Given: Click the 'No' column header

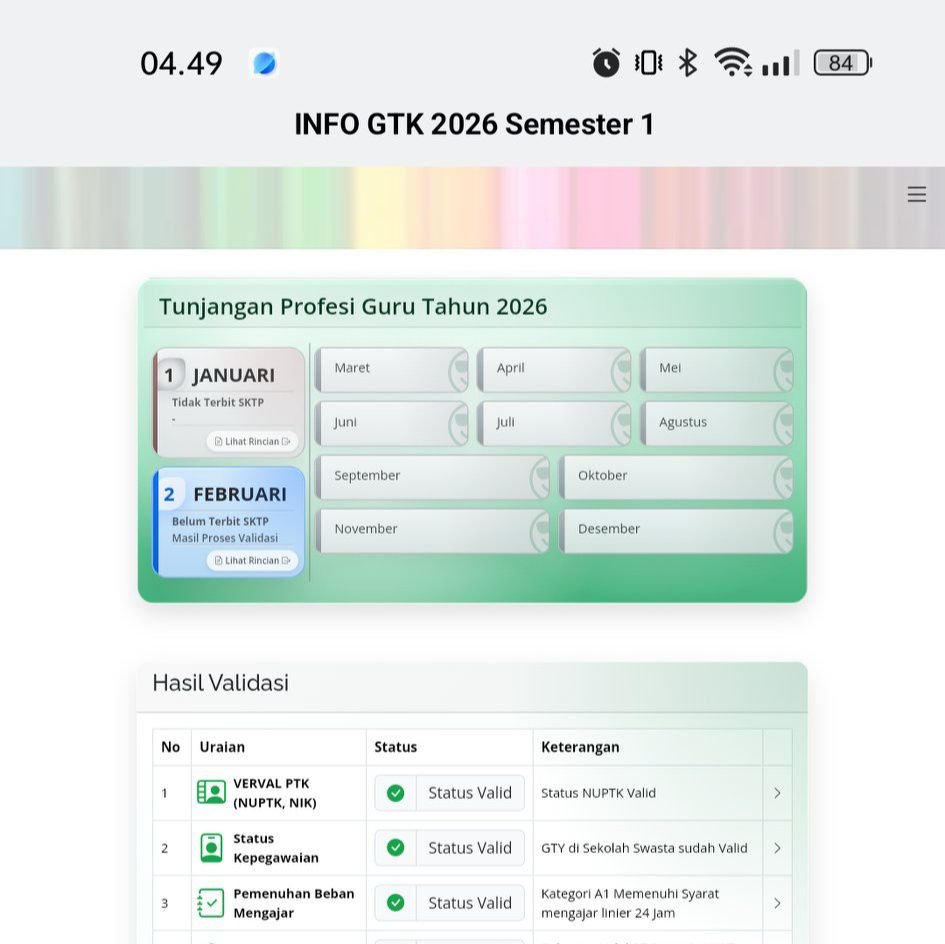Looking at the screenshot, I should coord(171,747).
